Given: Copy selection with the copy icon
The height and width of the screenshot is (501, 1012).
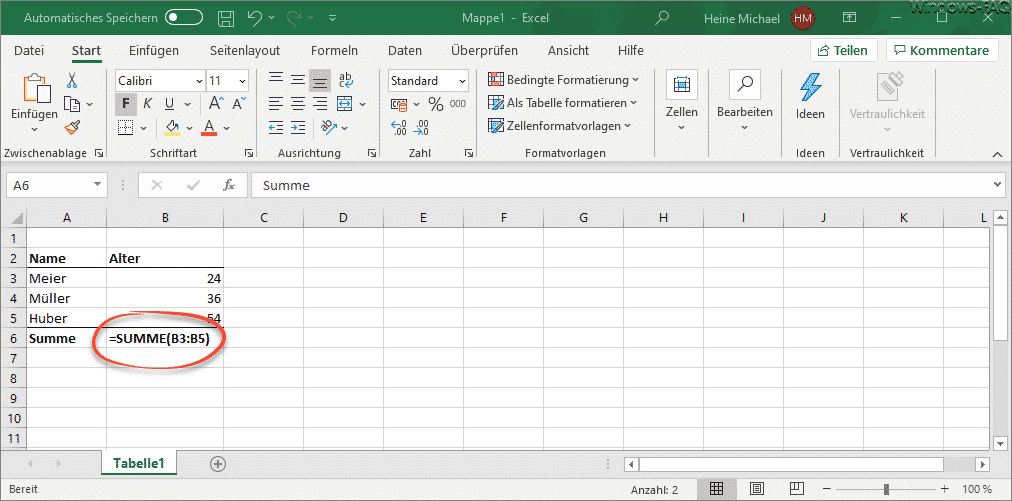Looking at the screenshot, I should (x=72, y=104).
